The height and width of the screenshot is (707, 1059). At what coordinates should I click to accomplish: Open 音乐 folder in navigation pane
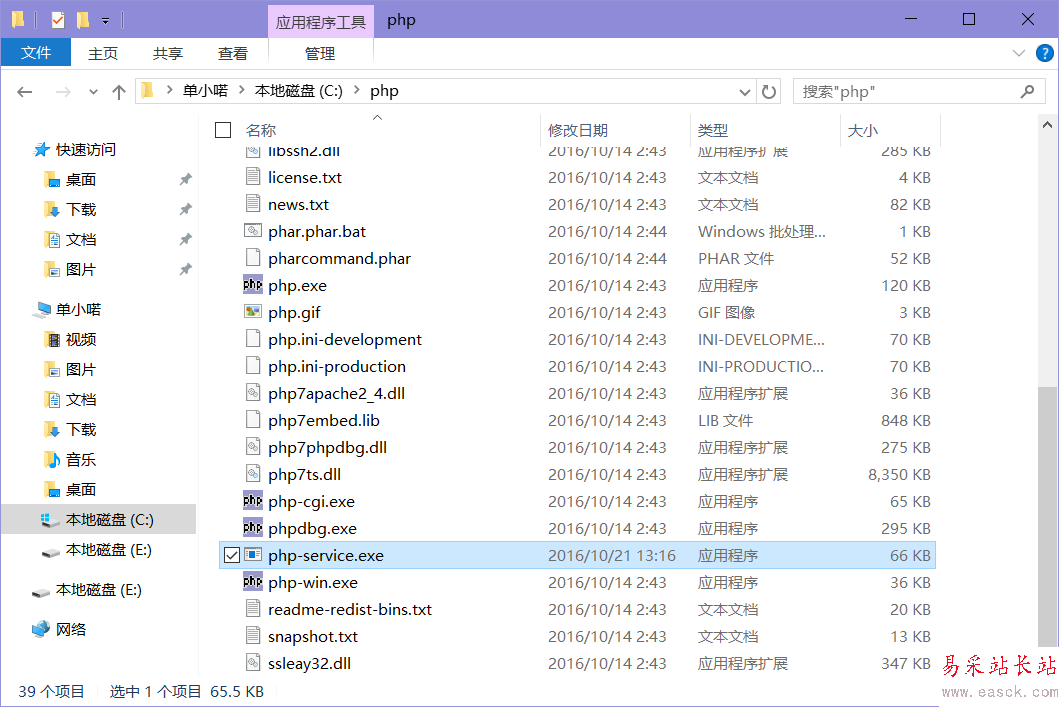pos(81,459)
